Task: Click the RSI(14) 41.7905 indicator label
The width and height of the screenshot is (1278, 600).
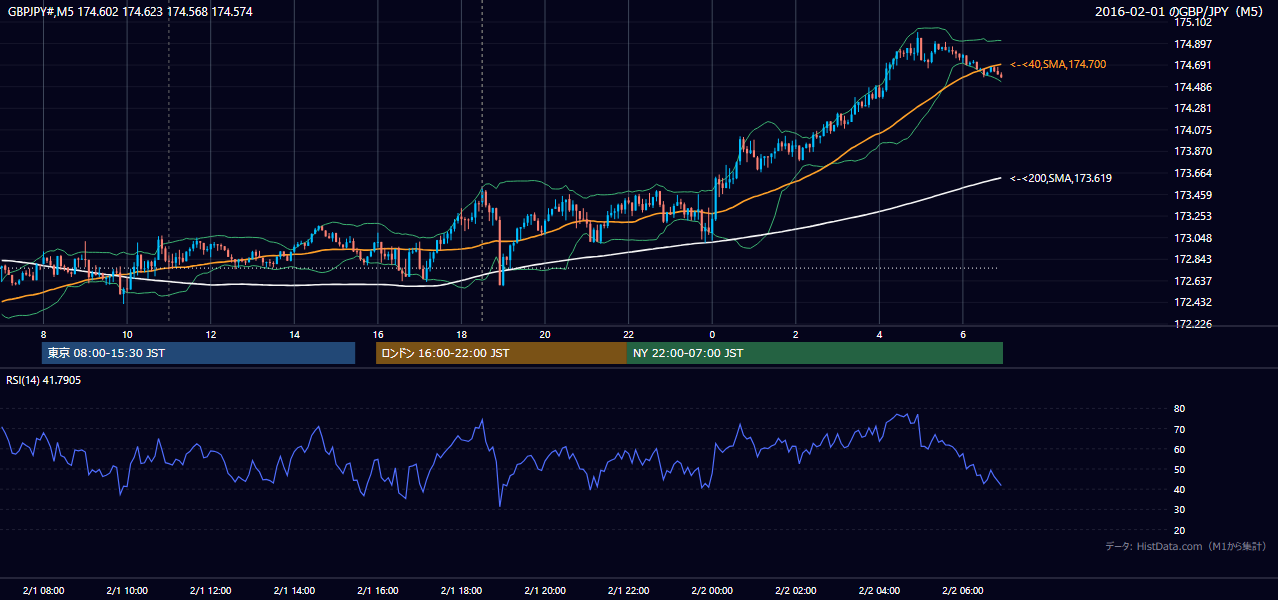Action: [x=44, y=380]
